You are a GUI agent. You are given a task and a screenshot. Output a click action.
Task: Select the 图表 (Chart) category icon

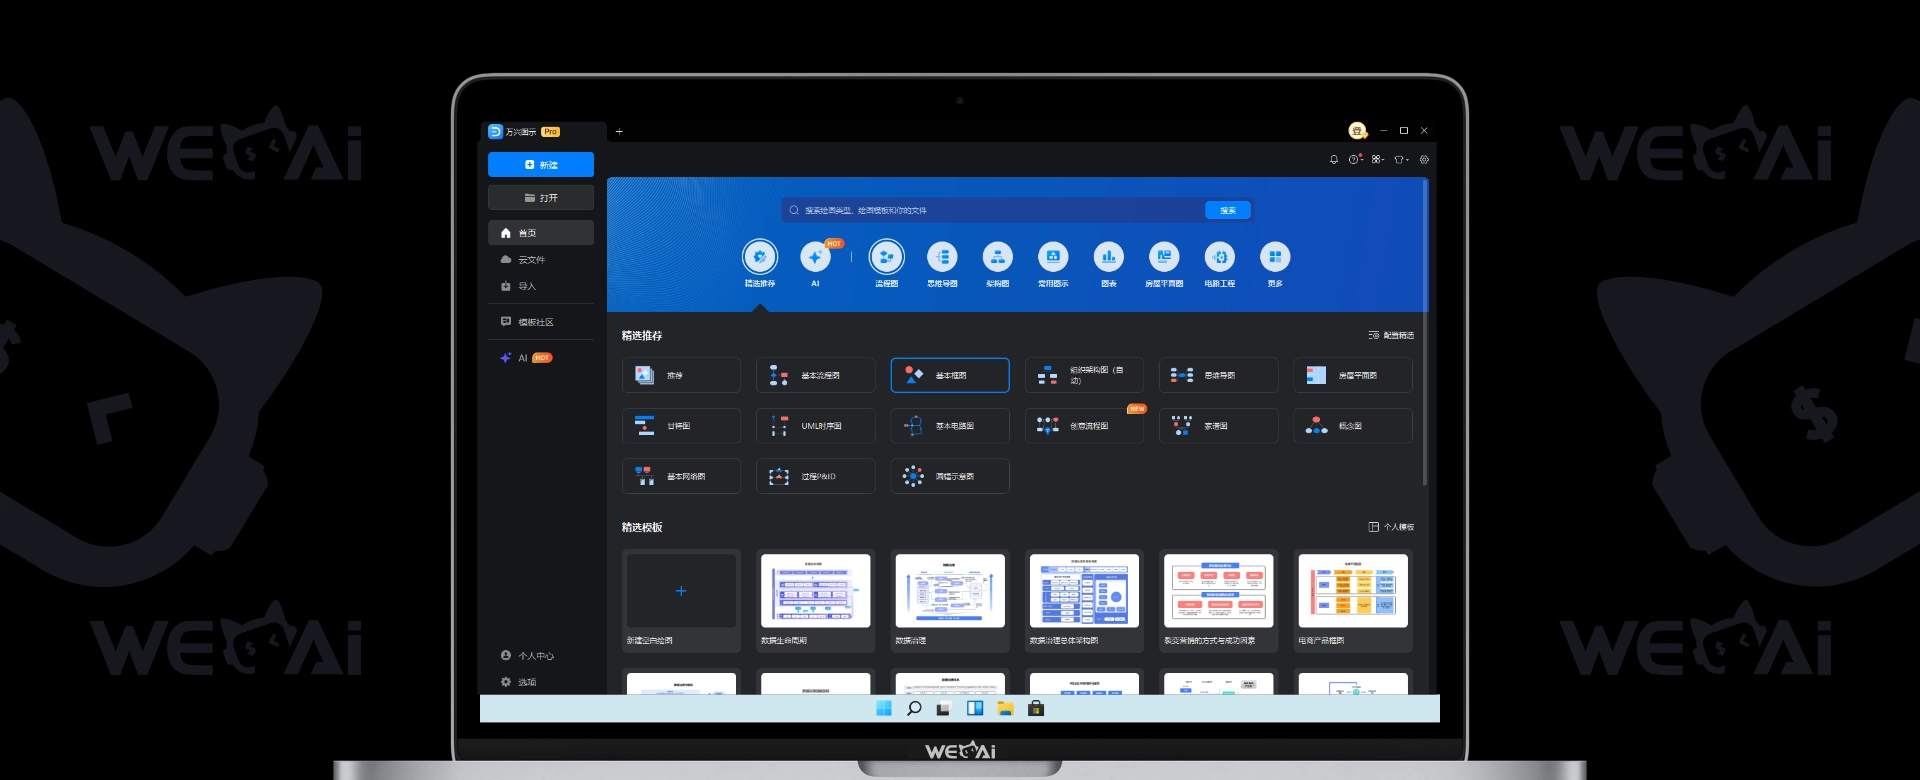[x=1108, y=258]
